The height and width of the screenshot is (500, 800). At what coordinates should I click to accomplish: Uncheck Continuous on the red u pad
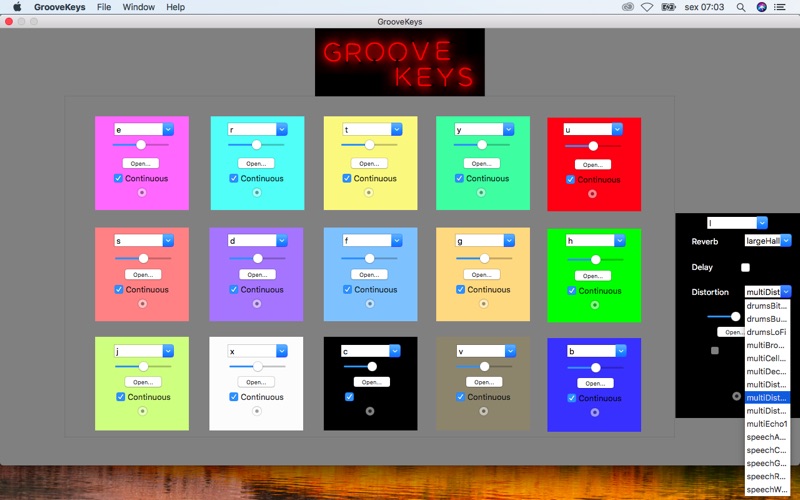click(570, 180)
